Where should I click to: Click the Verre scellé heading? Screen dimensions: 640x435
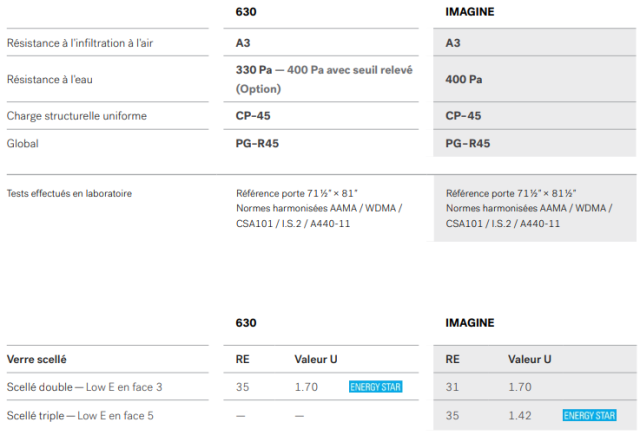pyautogui.click(x=37, y=360)
